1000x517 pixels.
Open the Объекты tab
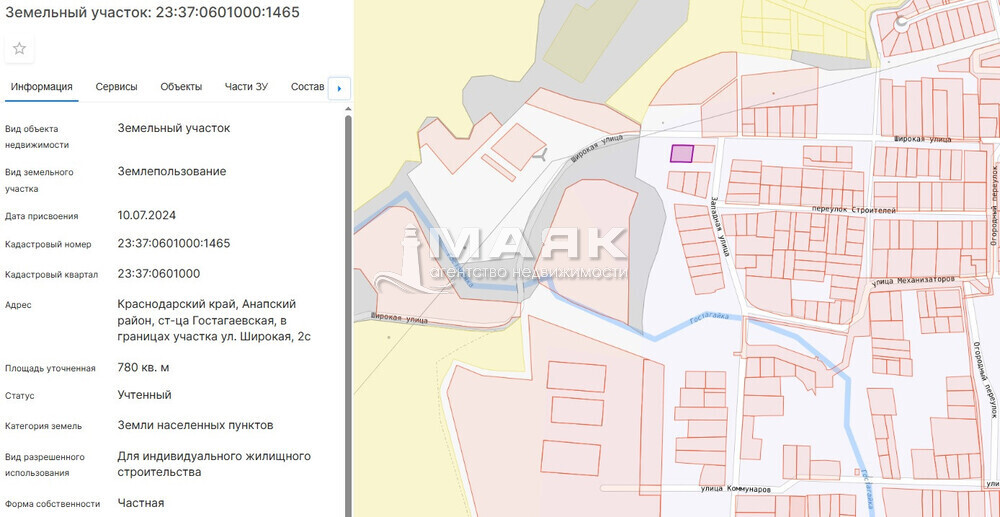click(x=181, y=87)
